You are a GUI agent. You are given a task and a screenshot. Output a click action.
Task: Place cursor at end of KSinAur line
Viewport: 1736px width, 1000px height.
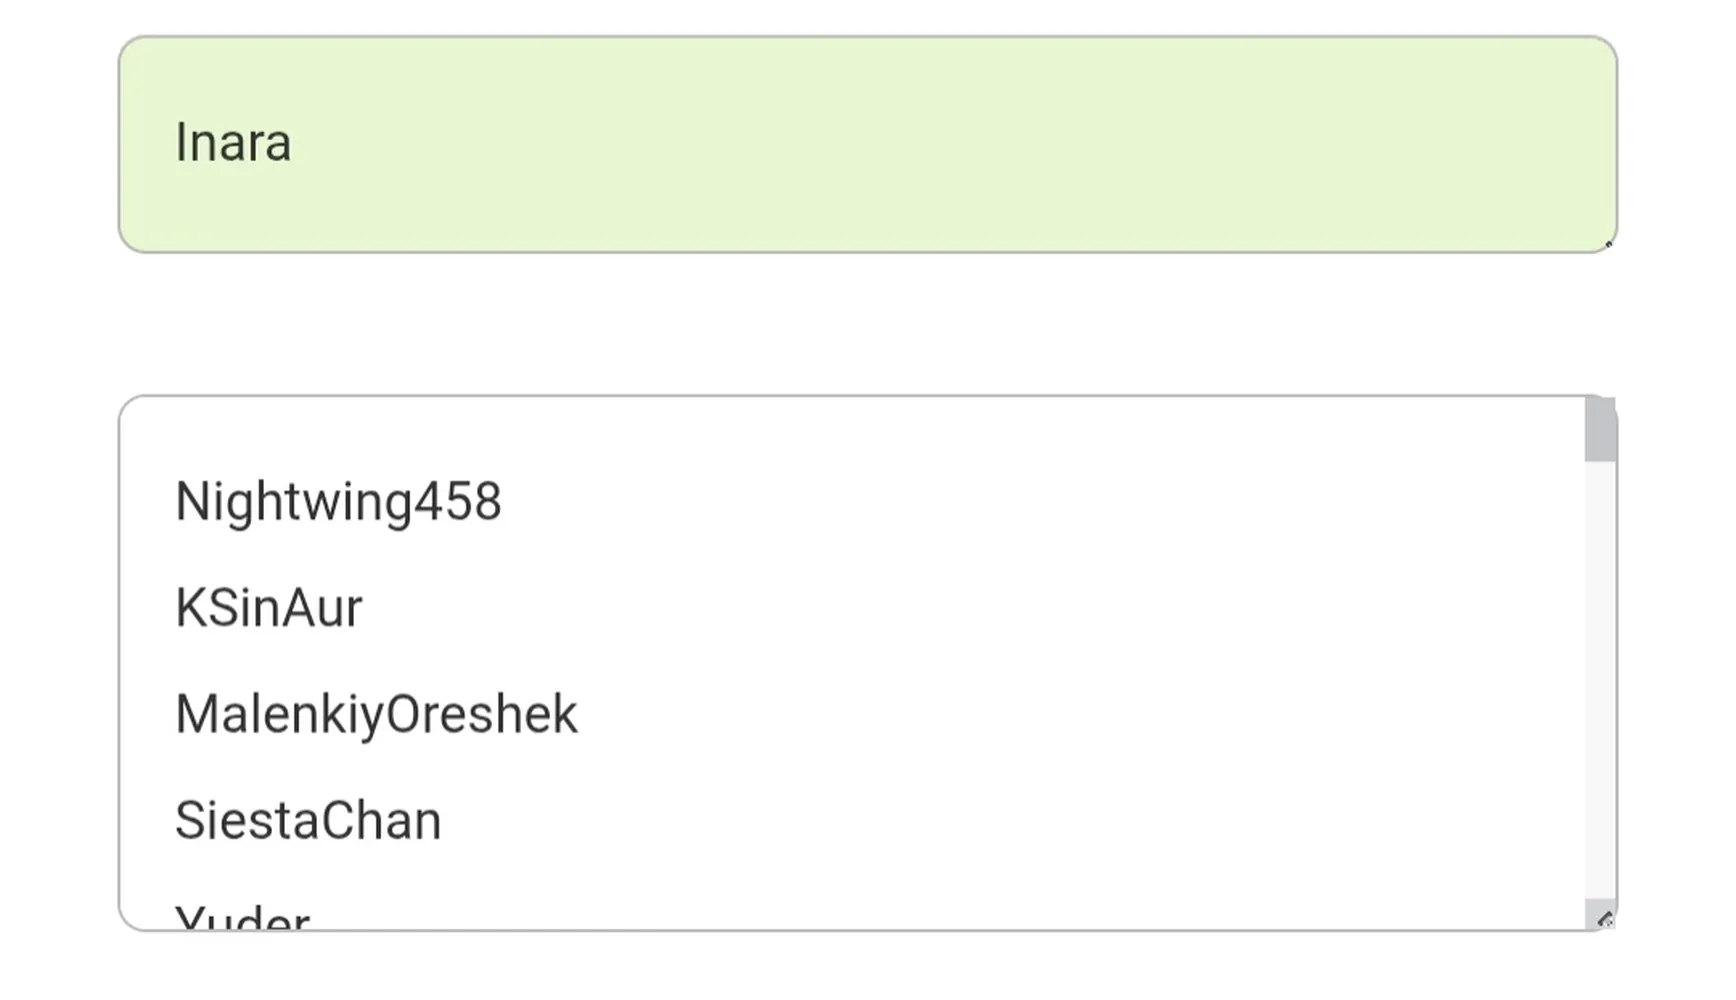[x=364, y=608]
